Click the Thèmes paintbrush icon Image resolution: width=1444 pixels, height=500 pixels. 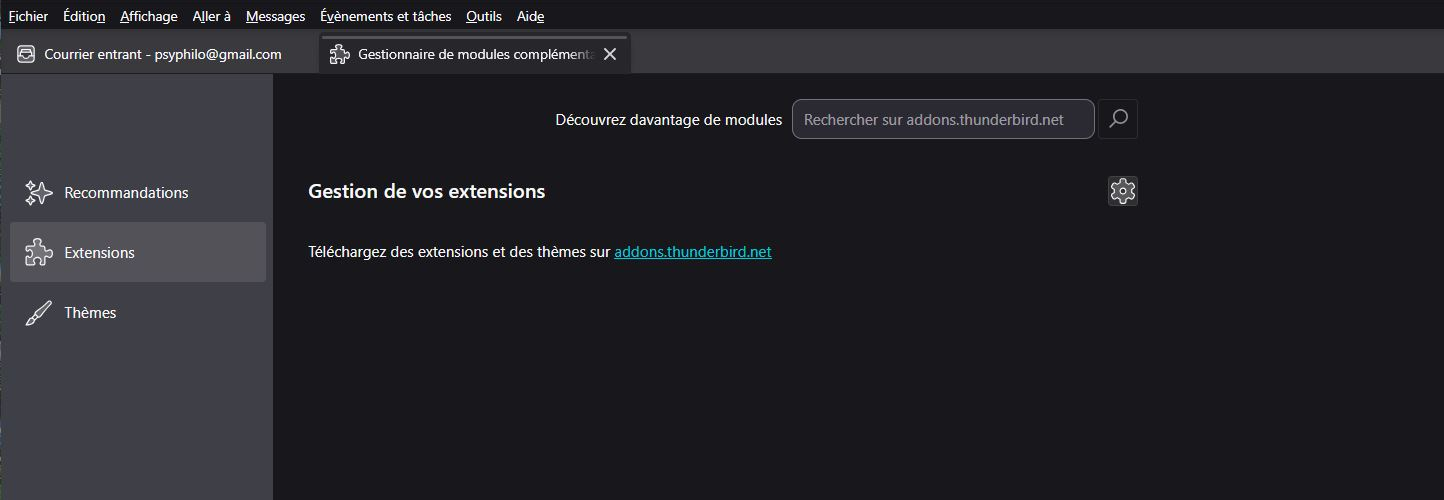(x=38, y=313)
